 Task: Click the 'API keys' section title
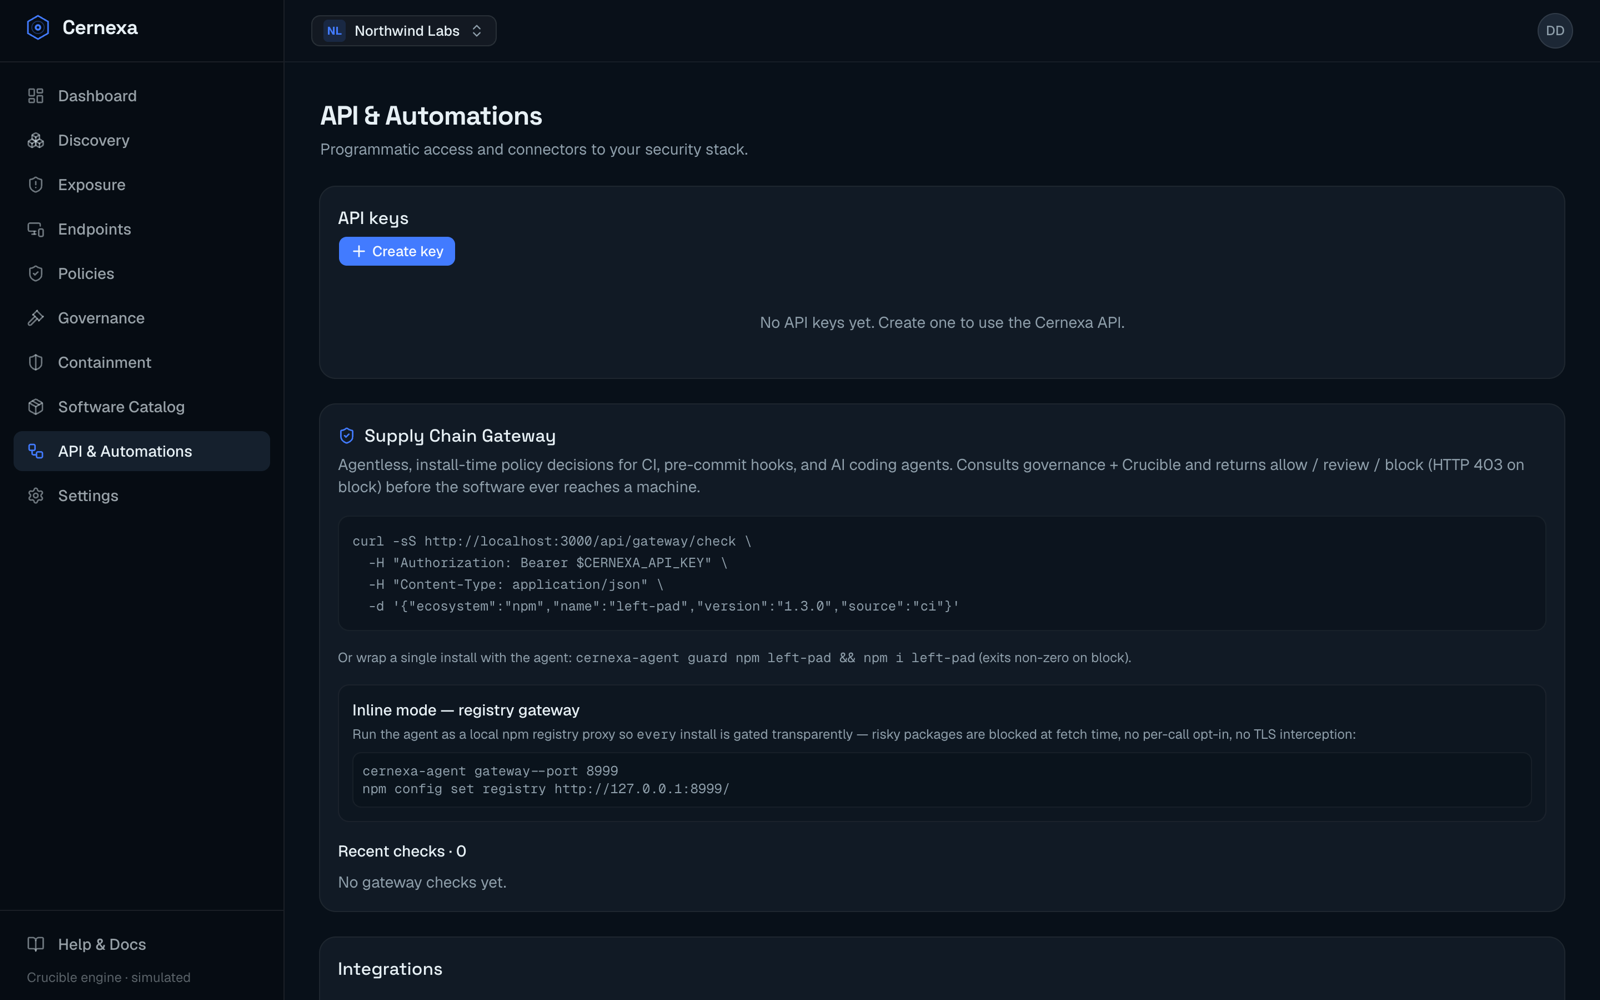tap(373, 218)
